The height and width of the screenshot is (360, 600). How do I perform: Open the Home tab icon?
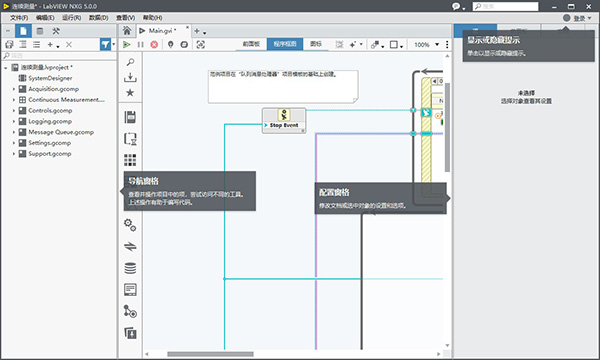(x=127, y=31)
